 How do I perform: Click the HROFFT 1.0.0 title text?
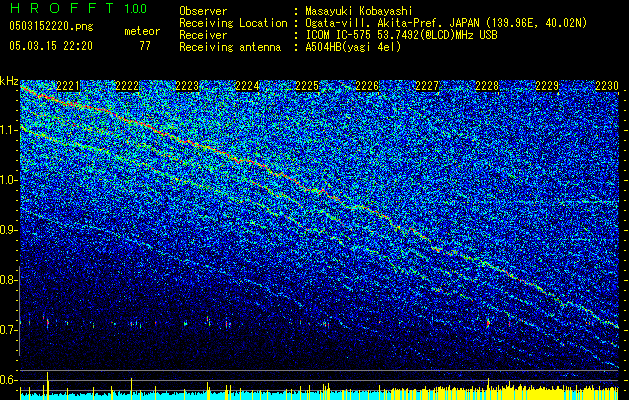click(x=78, y=8)
